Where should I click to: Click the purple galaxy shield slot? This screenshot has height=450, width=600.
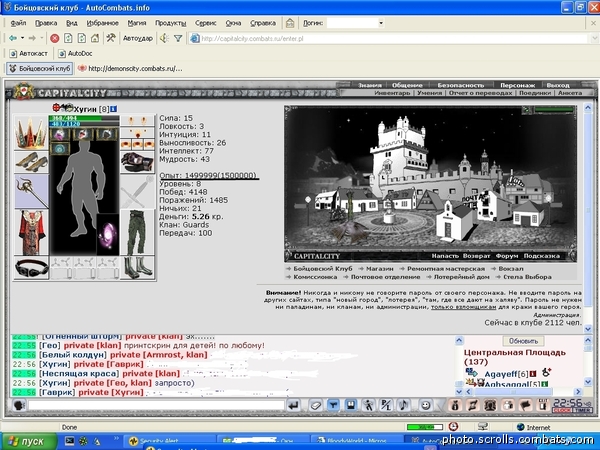[108, 235]
